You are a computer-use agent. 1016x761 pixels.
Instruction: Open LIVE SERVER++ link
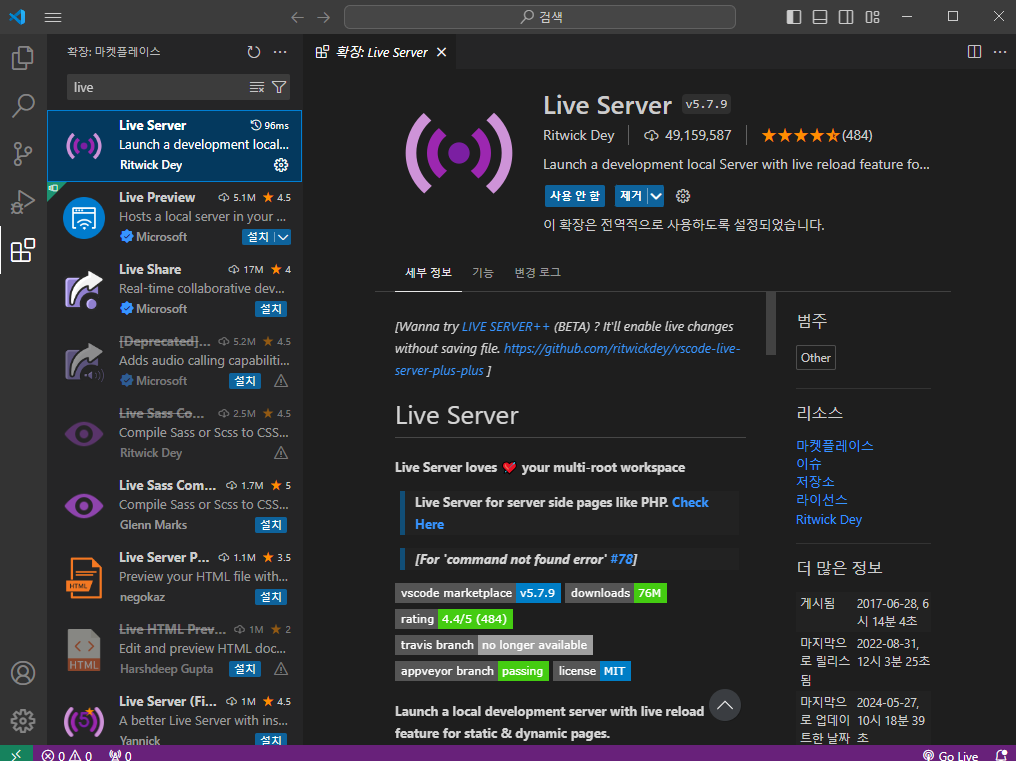[x=505, y=327]
